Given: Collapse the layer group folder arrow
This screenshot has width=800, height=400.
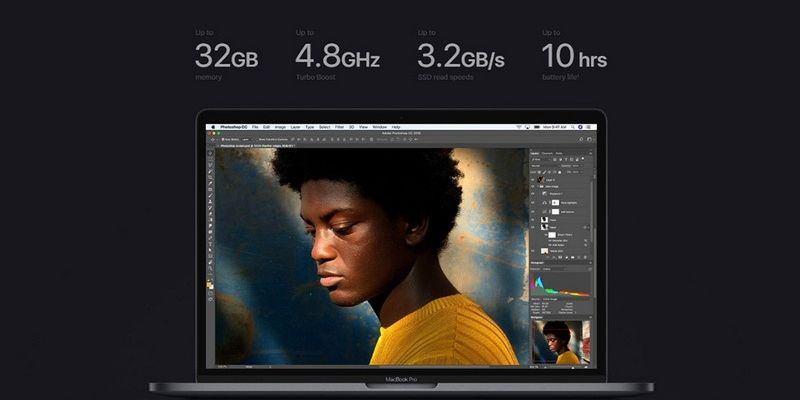Looking at the screenshot, I should pos(538,187).
